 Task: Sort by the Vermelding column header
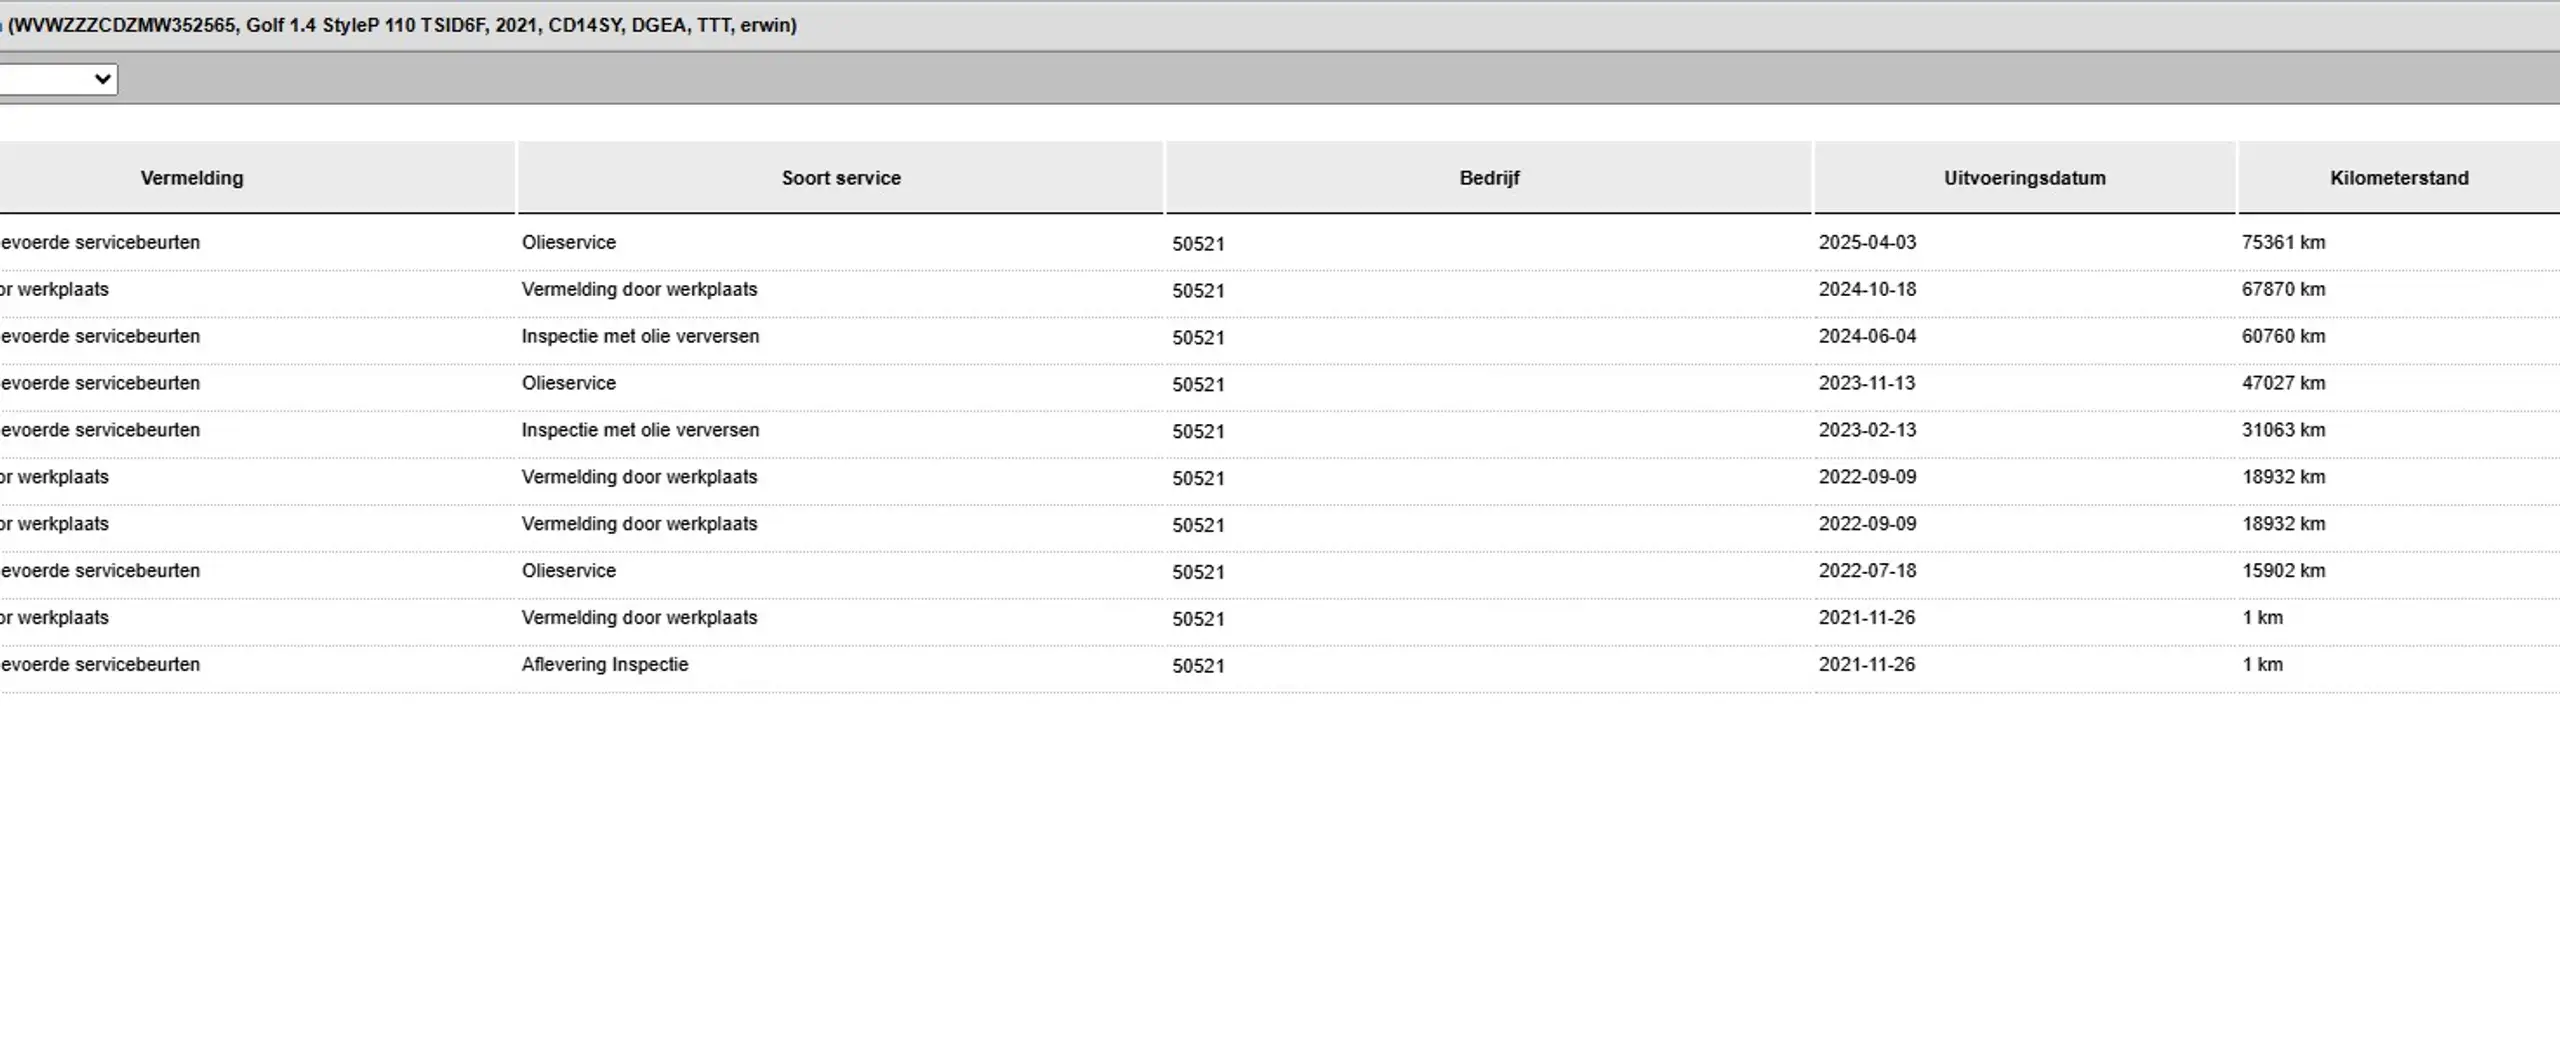click(192, 178)
